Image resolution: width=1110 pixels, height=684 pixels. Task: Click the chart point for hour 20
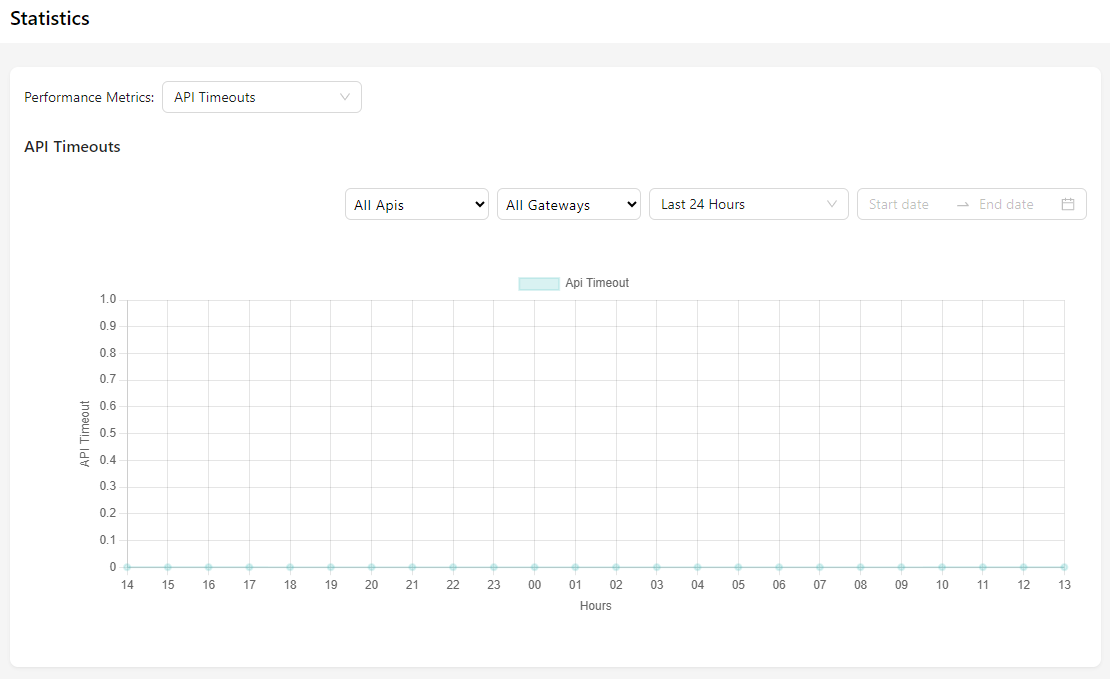pyautogui.click(x=371, y=567)
